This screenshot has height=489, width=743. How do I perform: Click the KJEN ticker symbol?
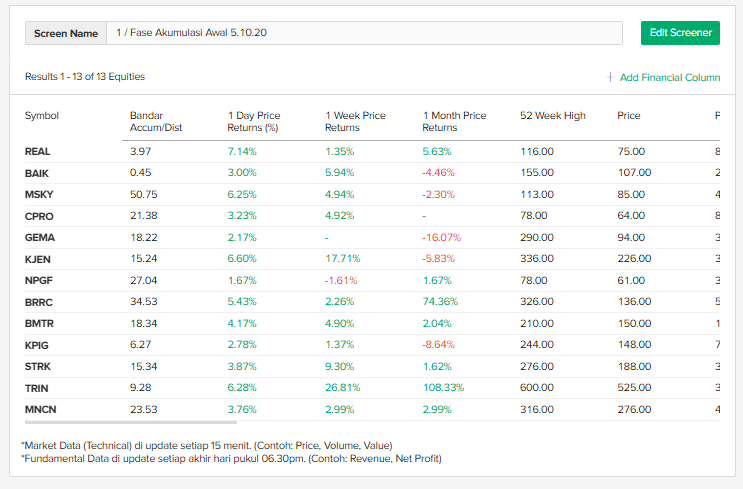[x=38, y=259]
